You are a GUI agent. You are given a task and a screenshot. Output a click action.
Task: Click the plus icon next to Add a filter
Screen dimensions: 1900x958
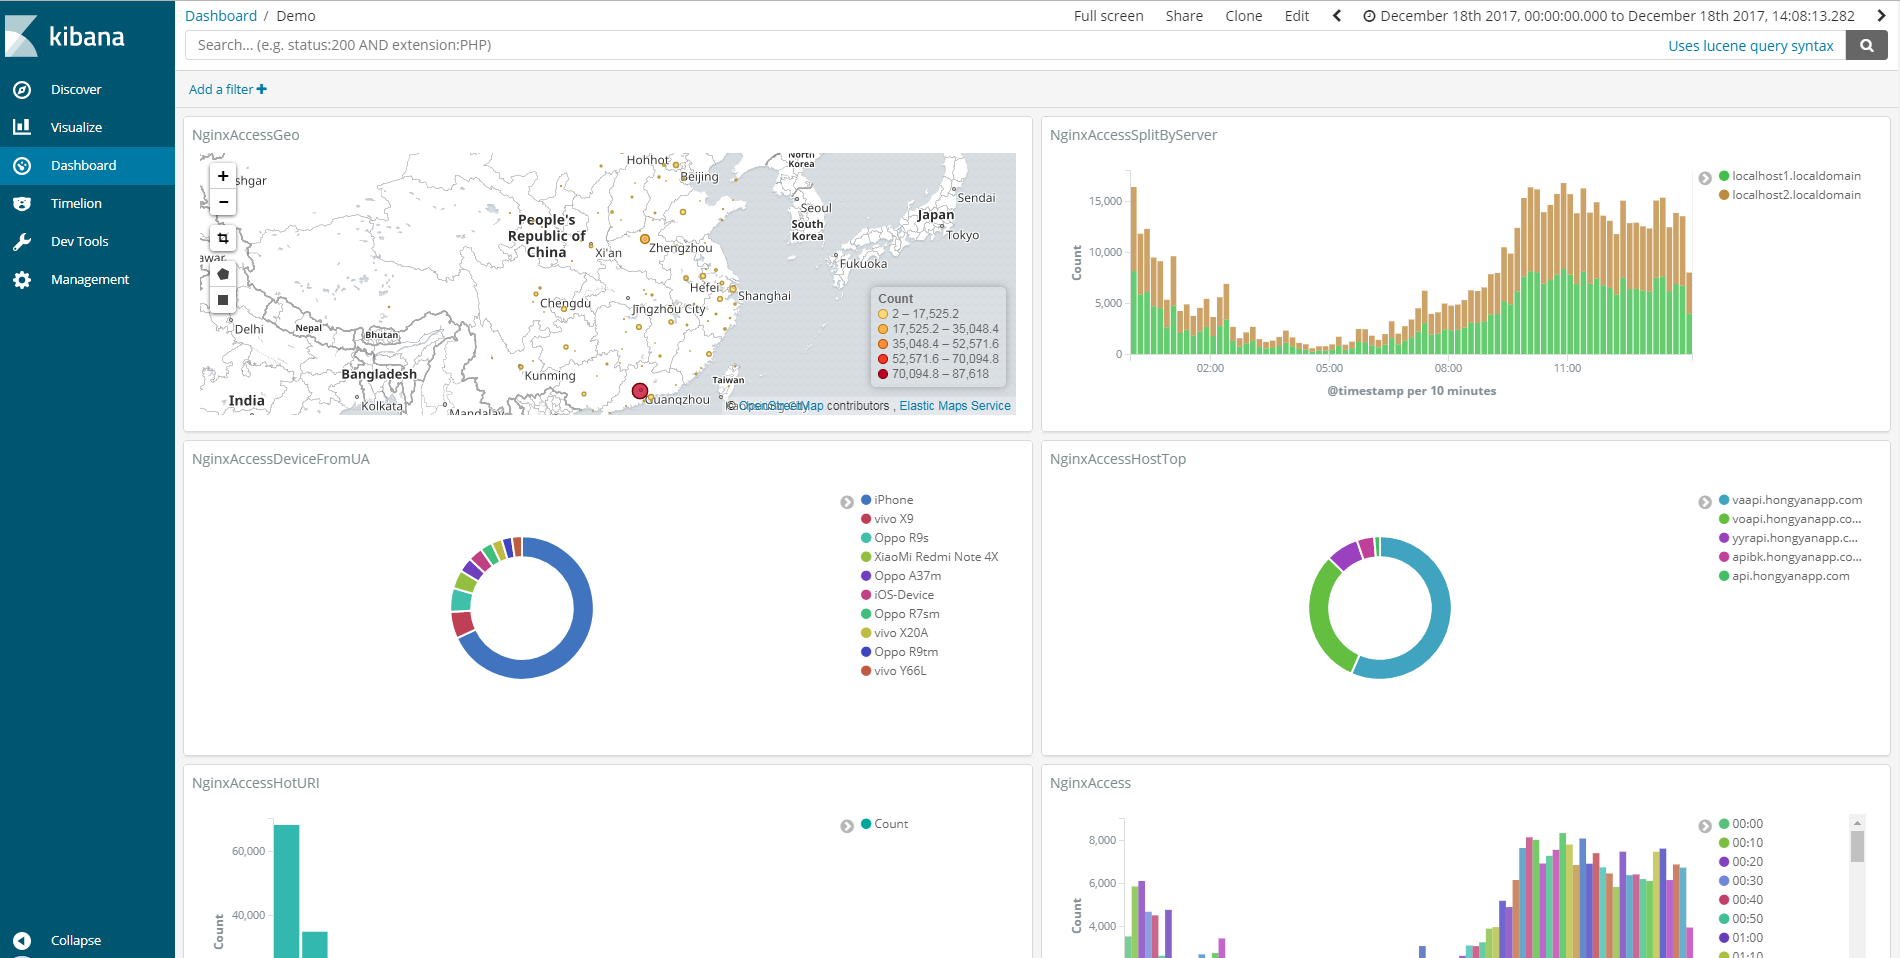pyautogui.click(x=262, y=89)
